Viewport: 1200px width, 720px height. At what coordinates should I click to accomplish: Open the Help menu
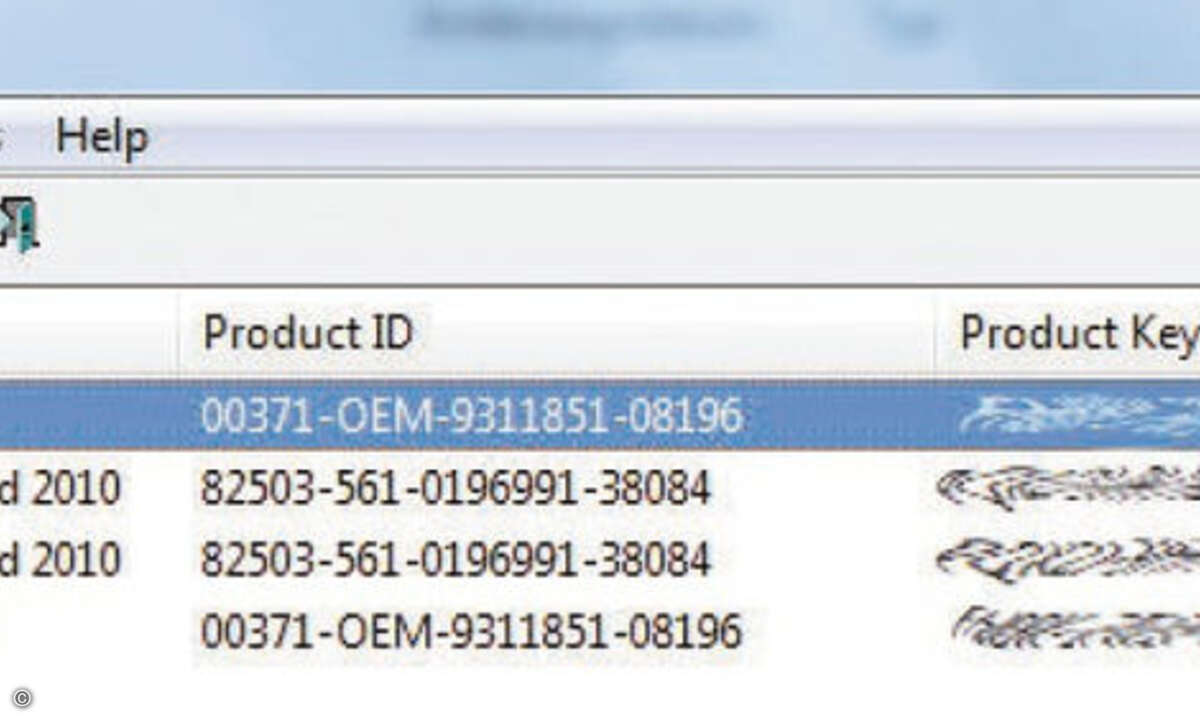point(102,137)
